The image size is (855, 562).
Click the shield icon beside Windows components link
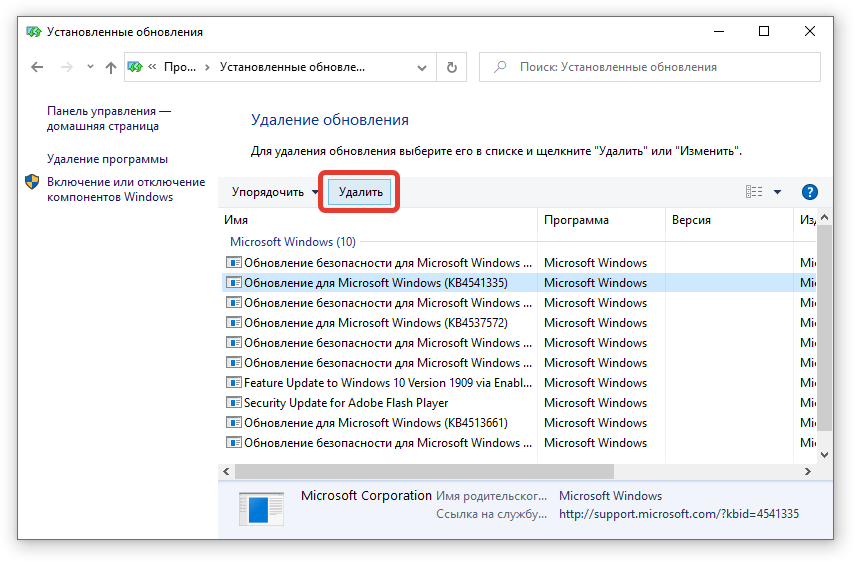32,182
